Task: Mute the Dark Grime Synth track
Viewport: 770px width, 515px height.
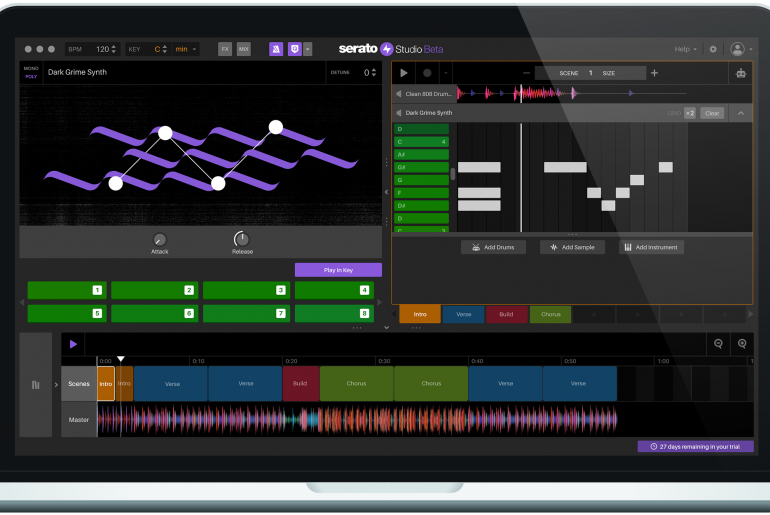Action: click(x=399, y=113)
